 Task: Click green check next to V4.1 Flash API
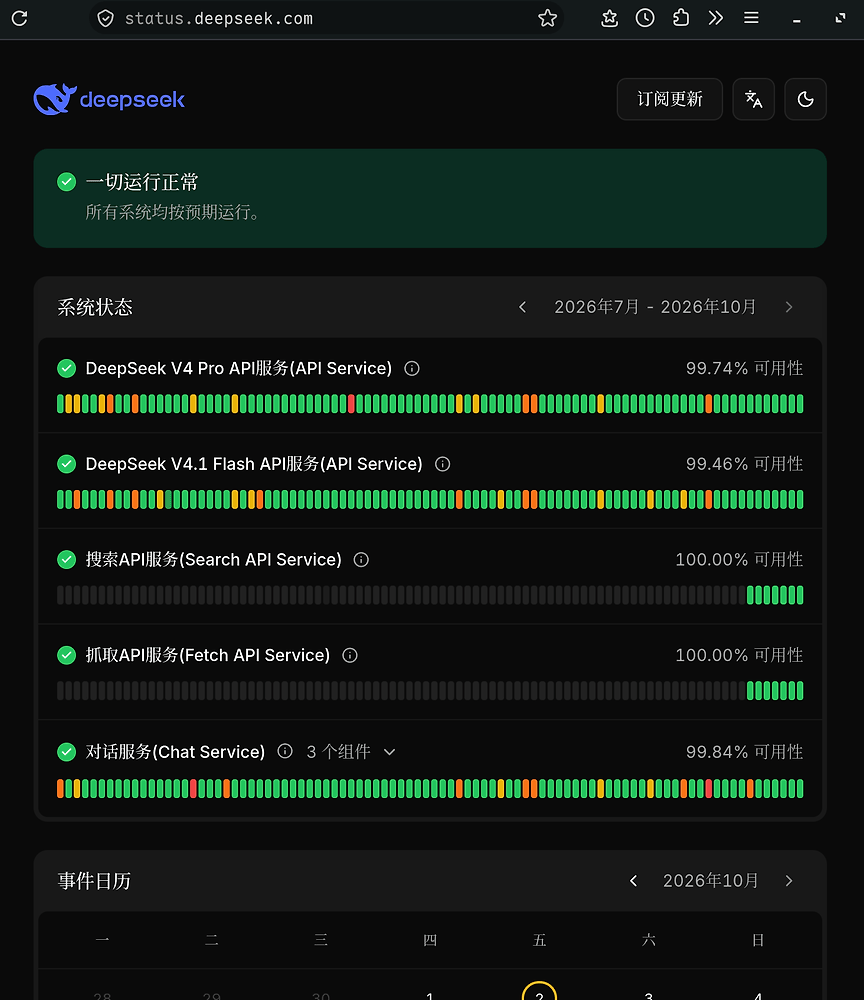click(x=66, y=464)
